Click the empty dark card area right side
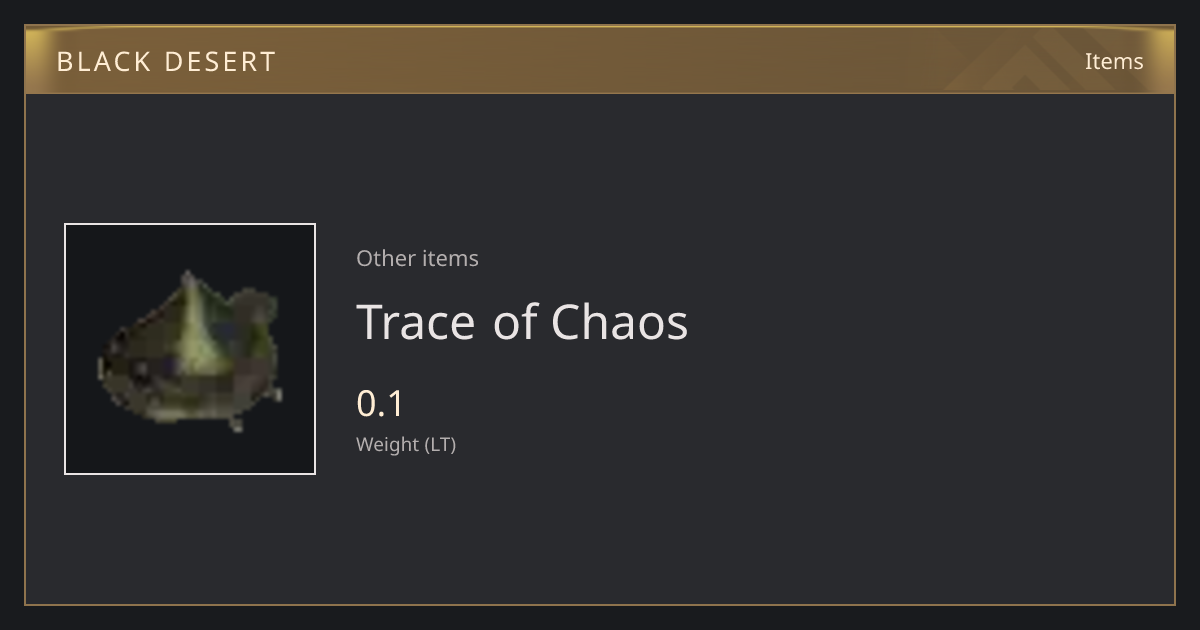 (930, 350)
